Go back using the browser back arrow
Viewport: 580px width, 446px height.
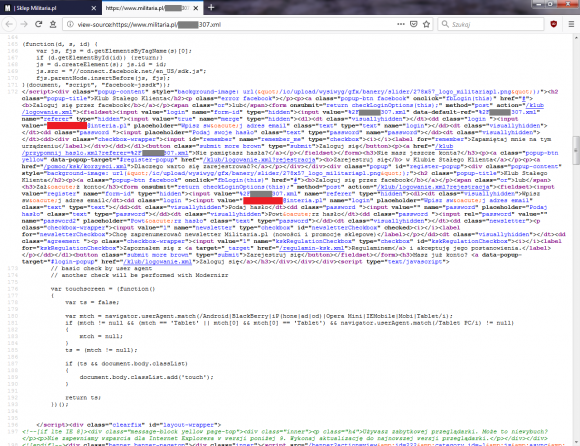(9, 24)
